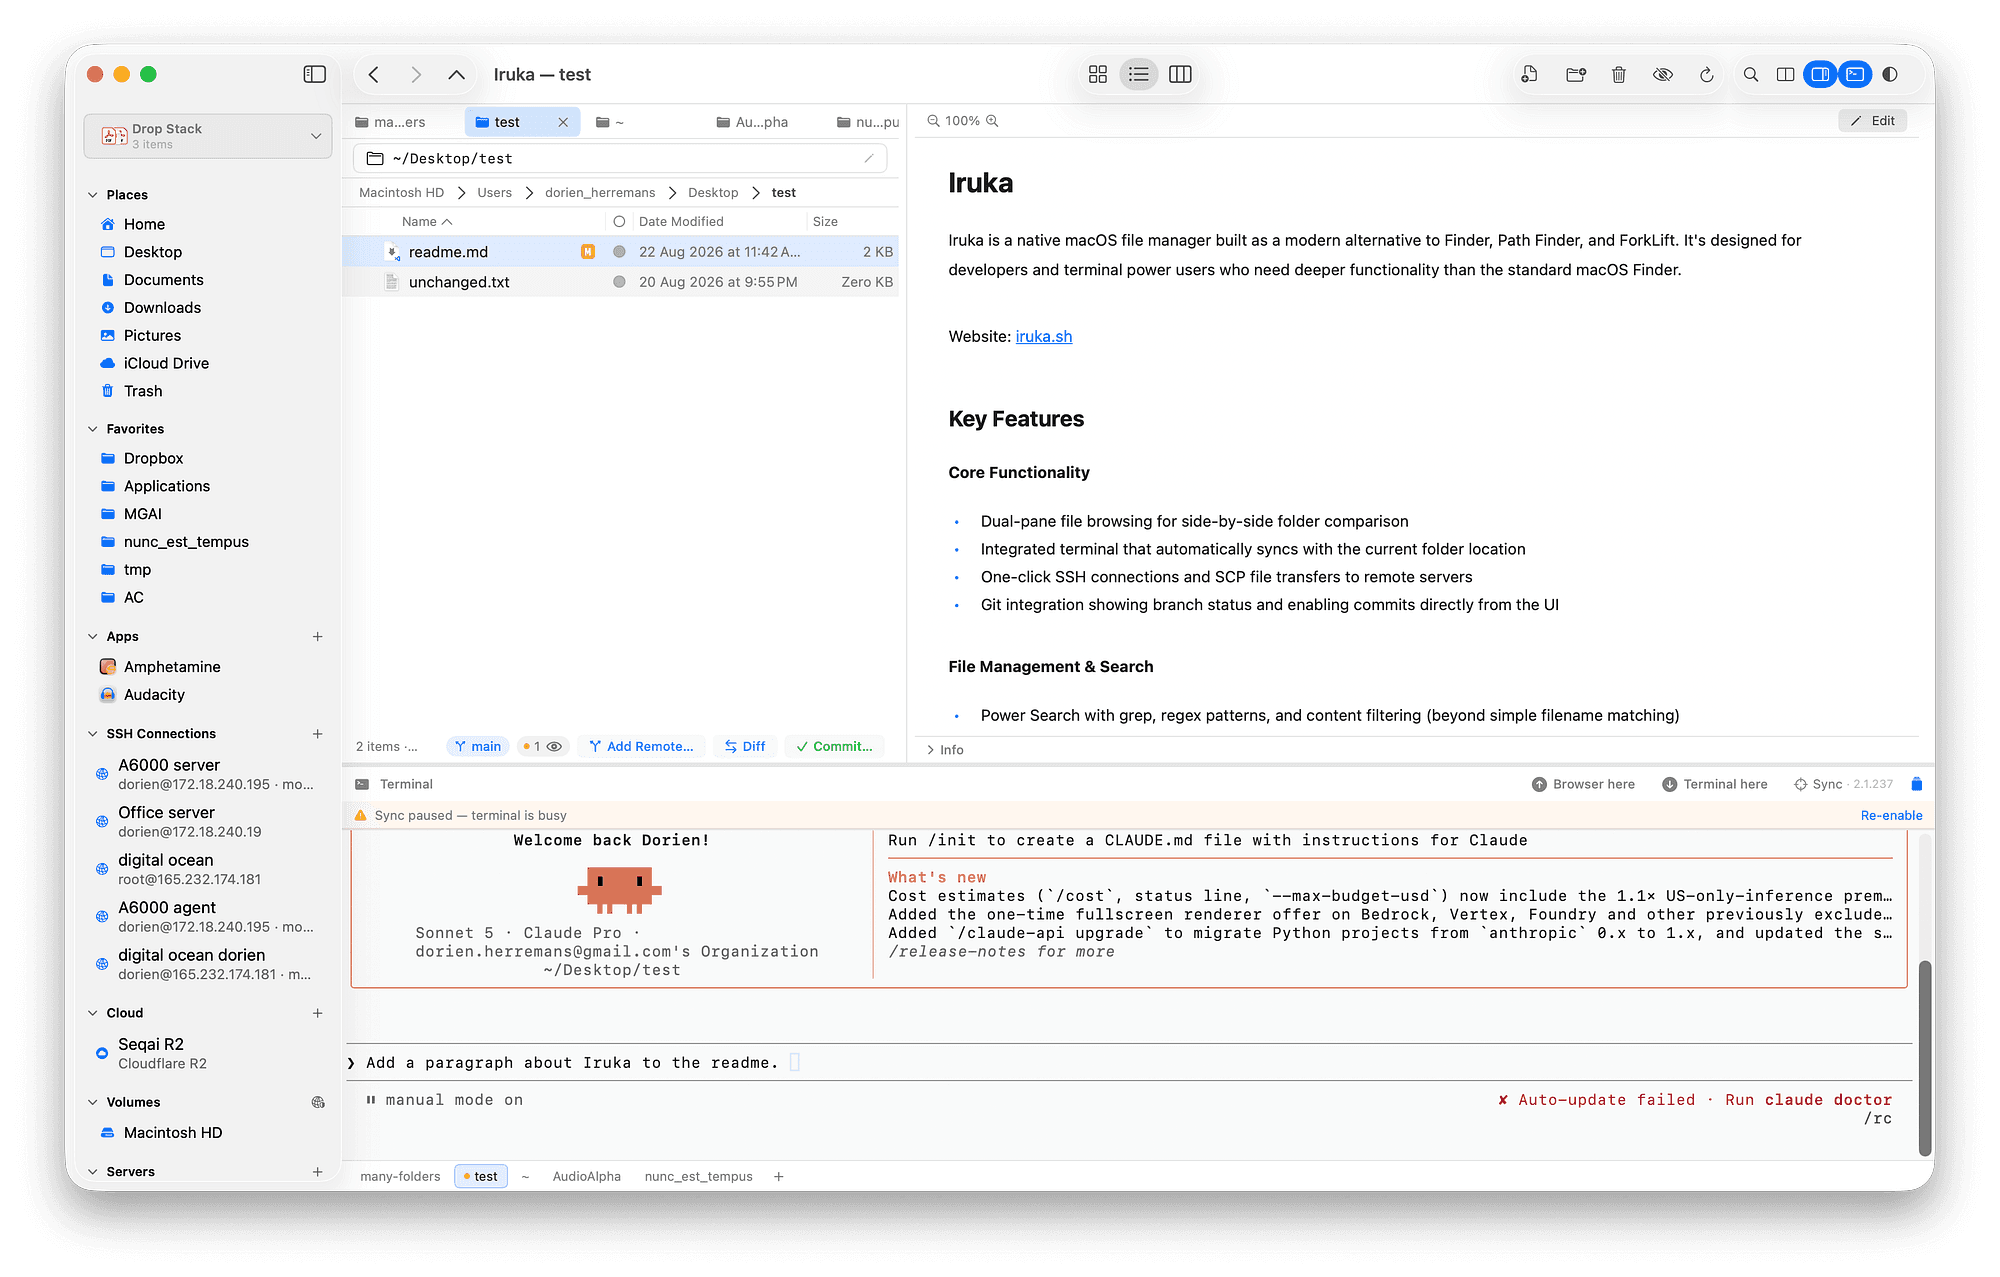Click the Volumes settings icon
This screenshot has height=1277, width=2000.
[318, 1102]
